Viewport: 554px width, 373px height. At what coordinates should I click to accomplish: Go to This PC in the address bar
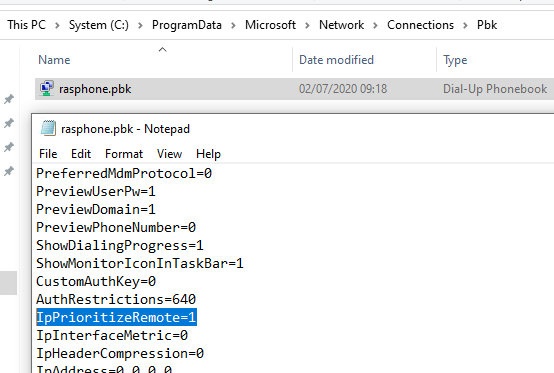pos(26,25)
